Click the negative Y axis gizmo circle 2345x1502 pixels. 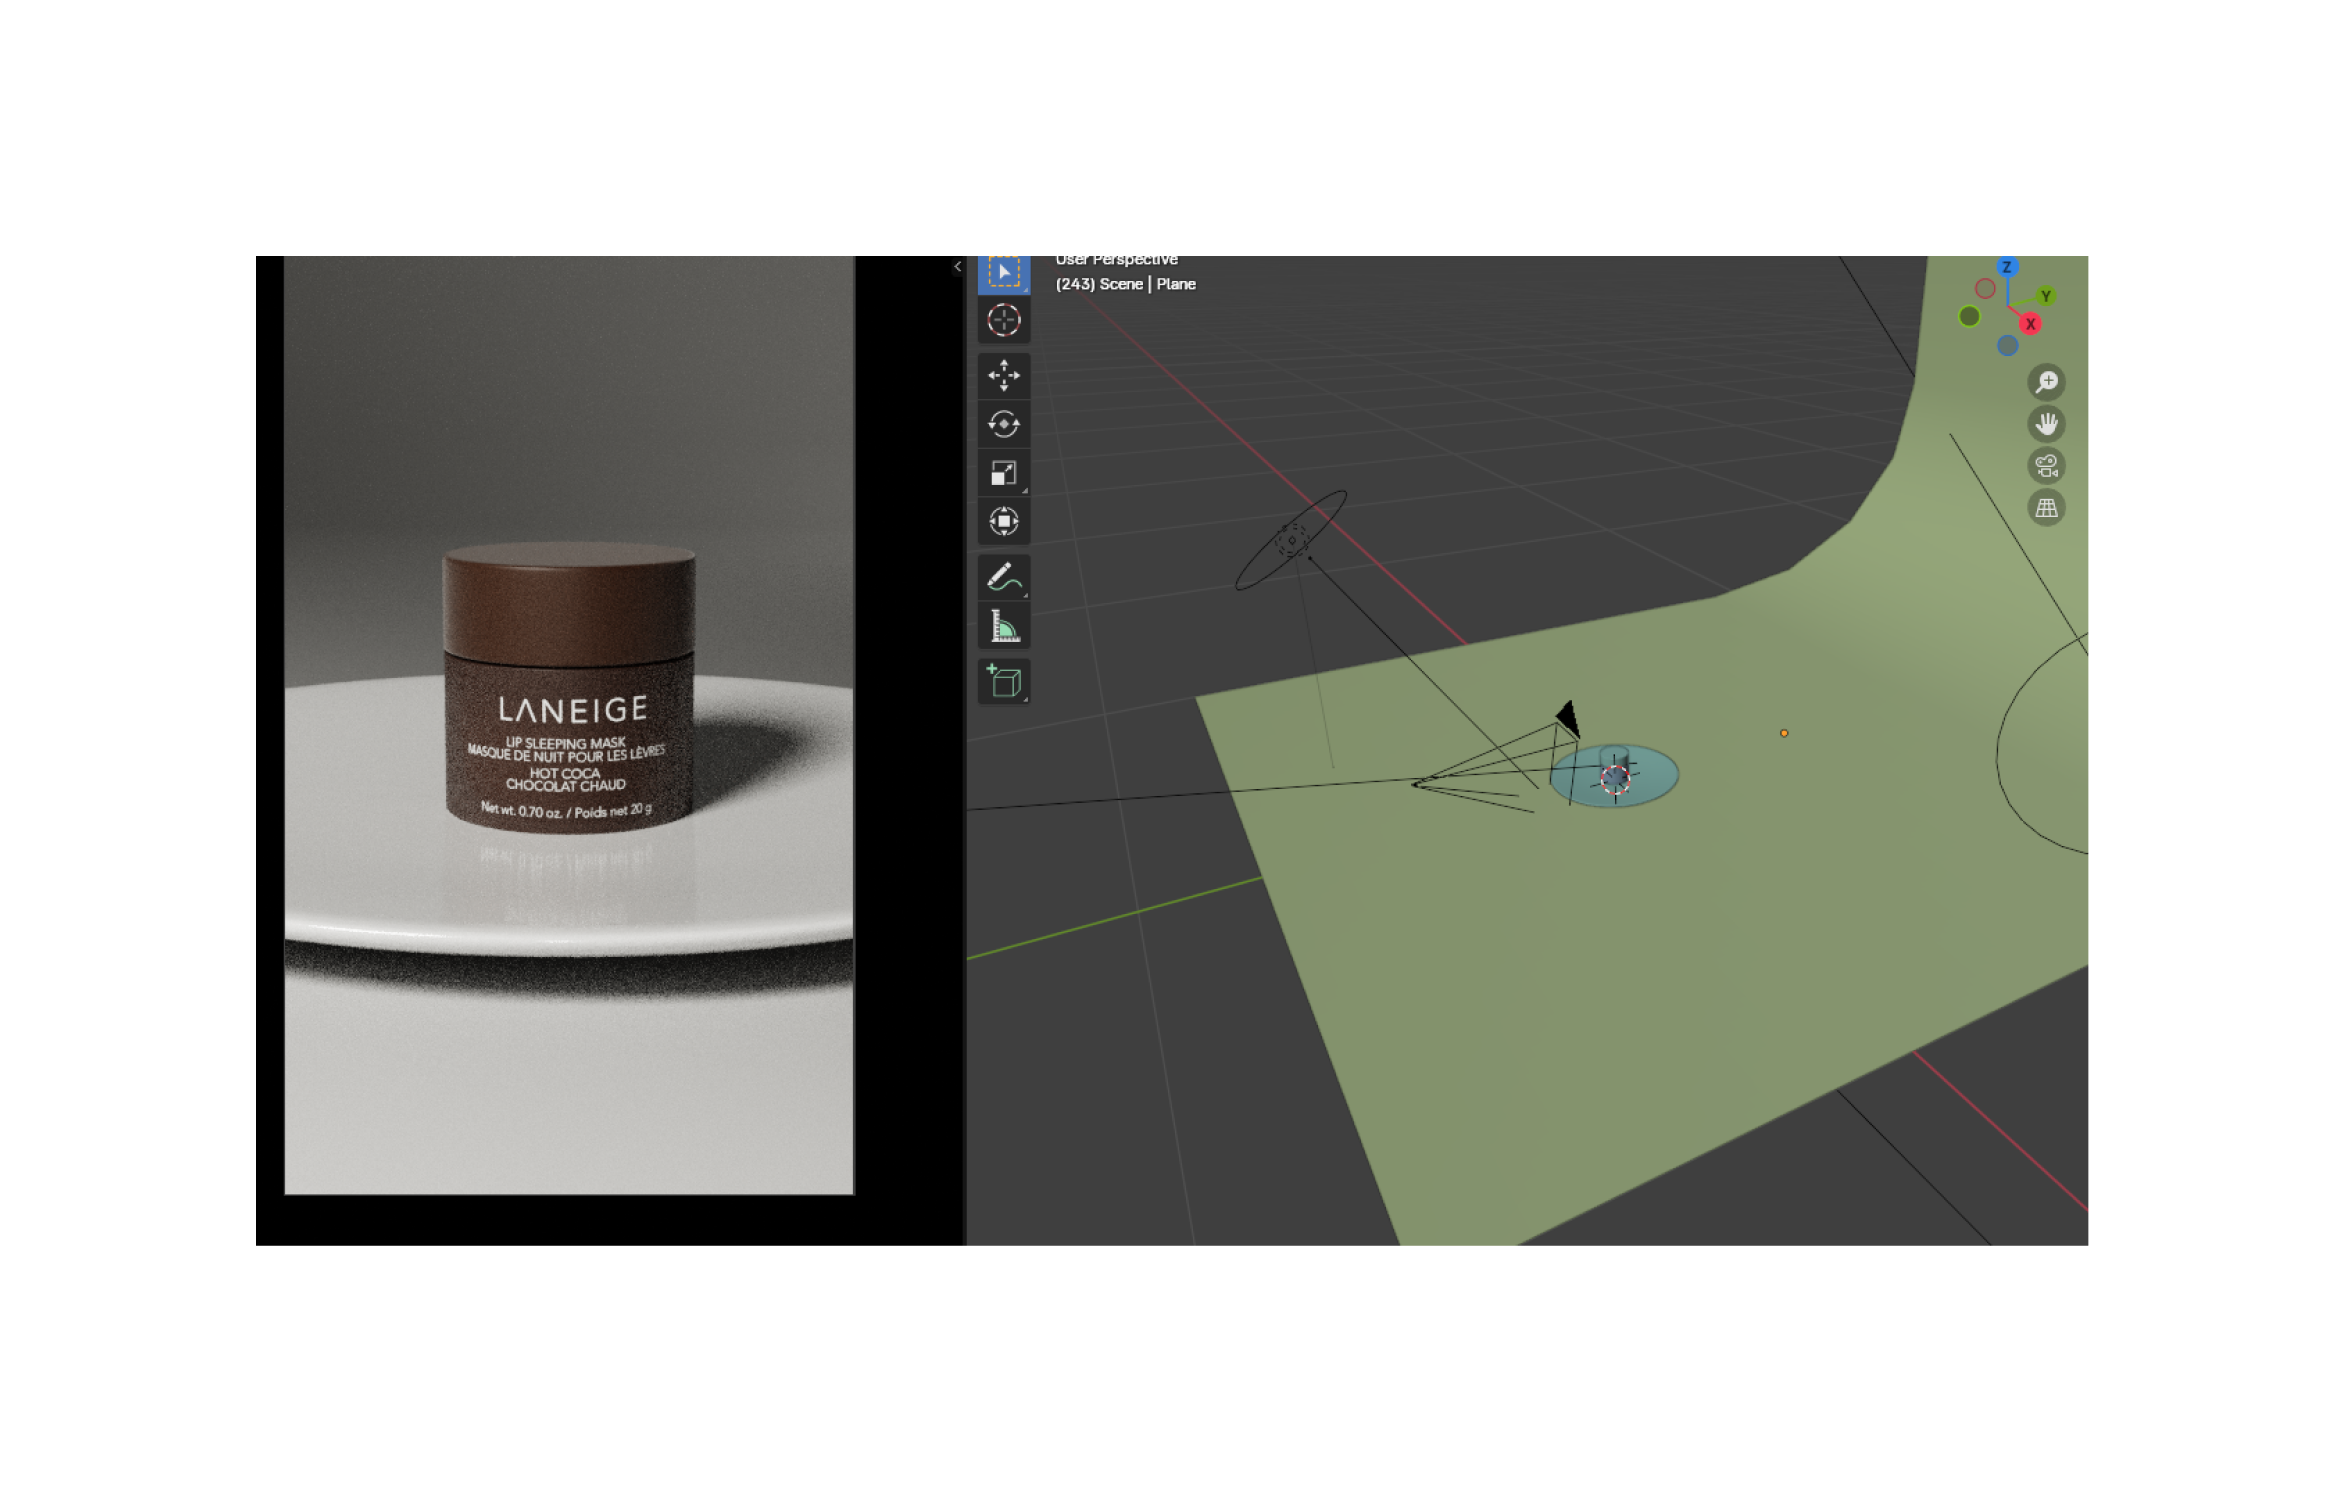[1969, 317]
